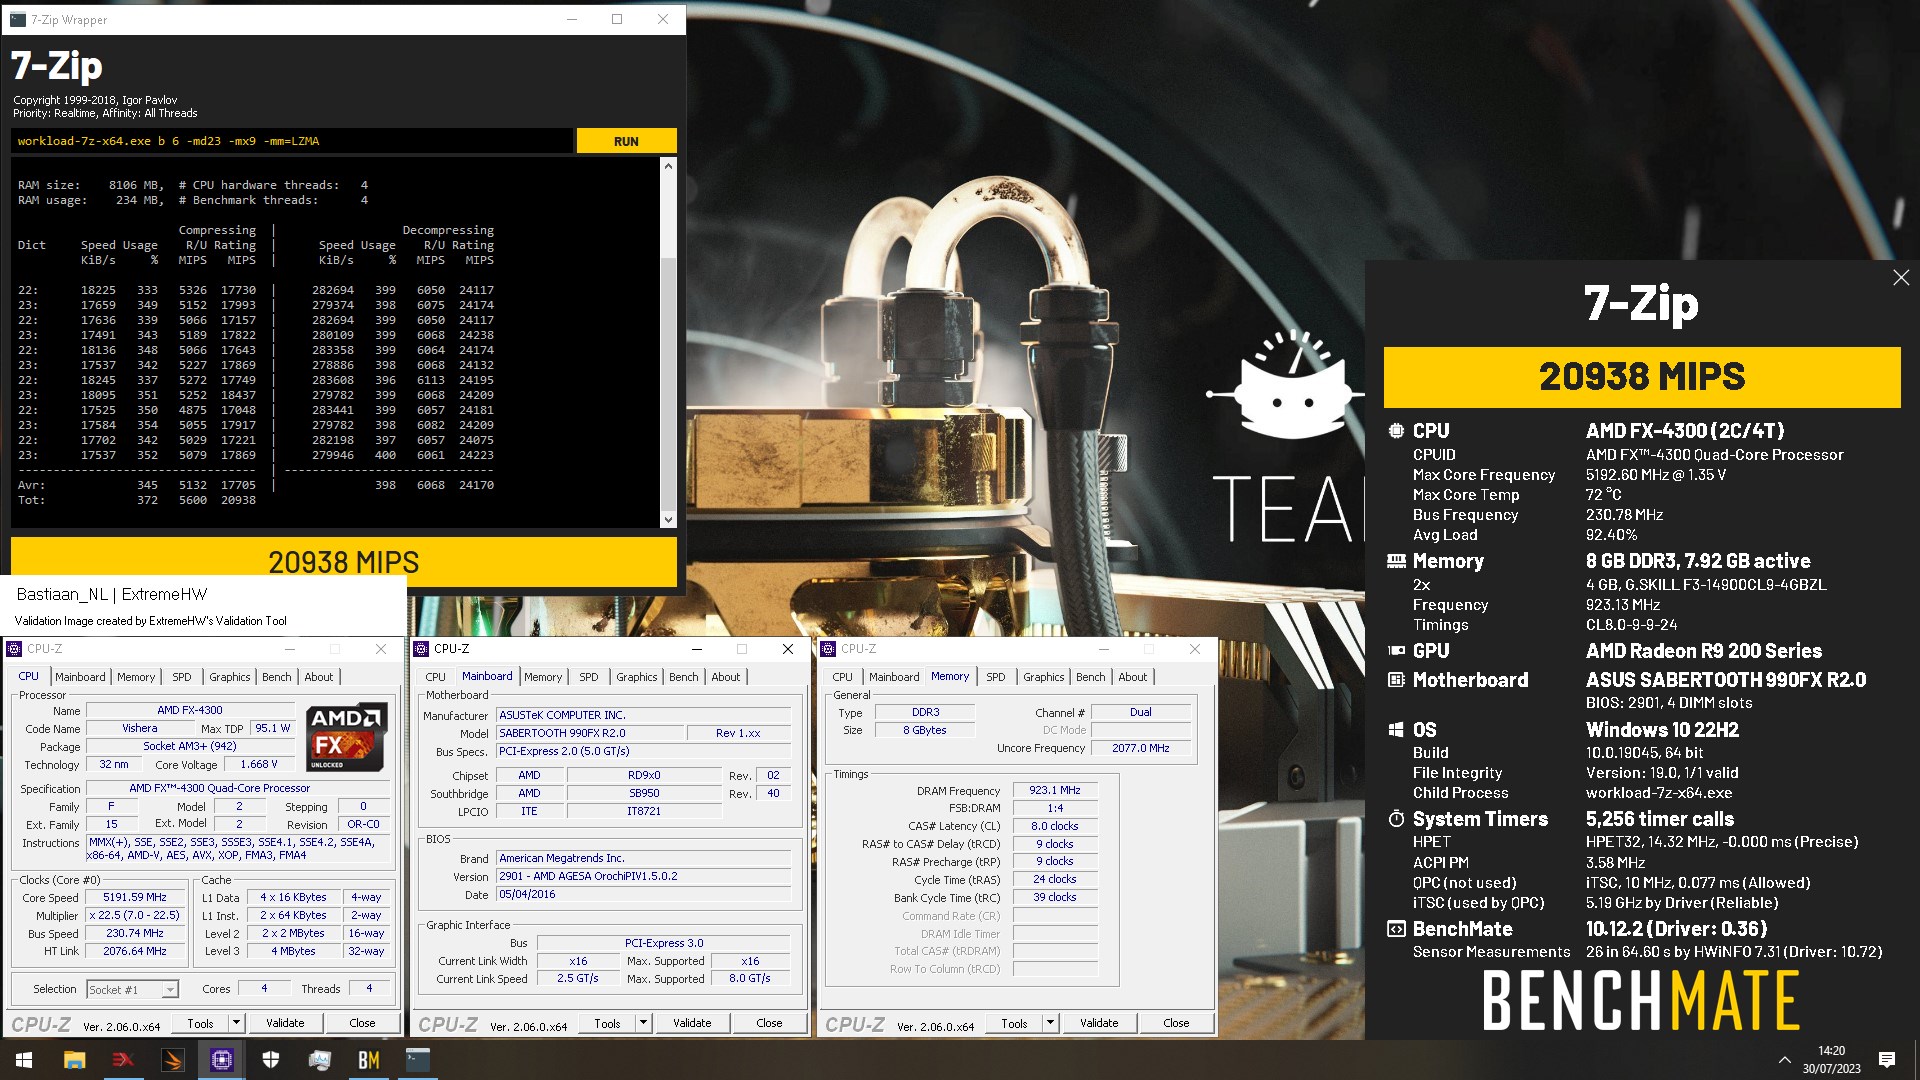Expand Tools dropdown arrow in CPU-Z Memory window
Screen dimensions: 1920x1080
coord(1050,1023)
